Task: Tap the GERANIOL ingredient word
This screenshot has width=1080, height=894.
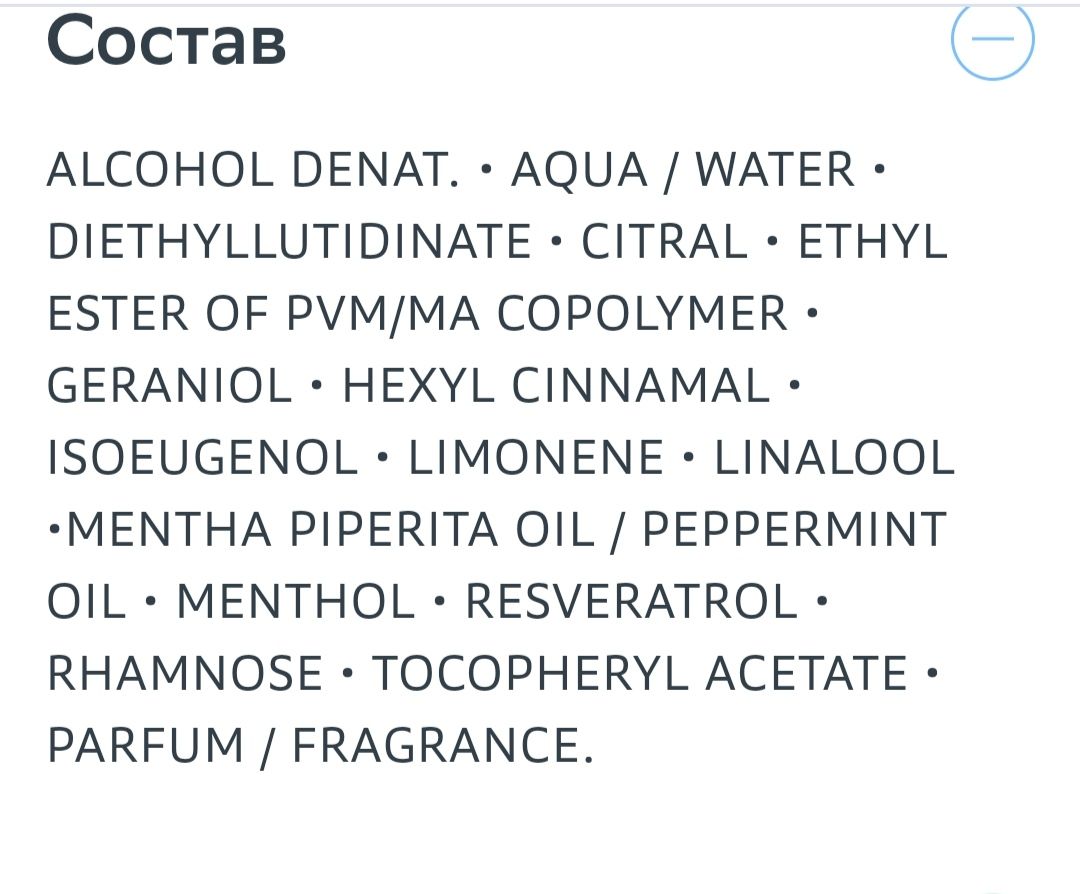Action: [x=170, y=386]
